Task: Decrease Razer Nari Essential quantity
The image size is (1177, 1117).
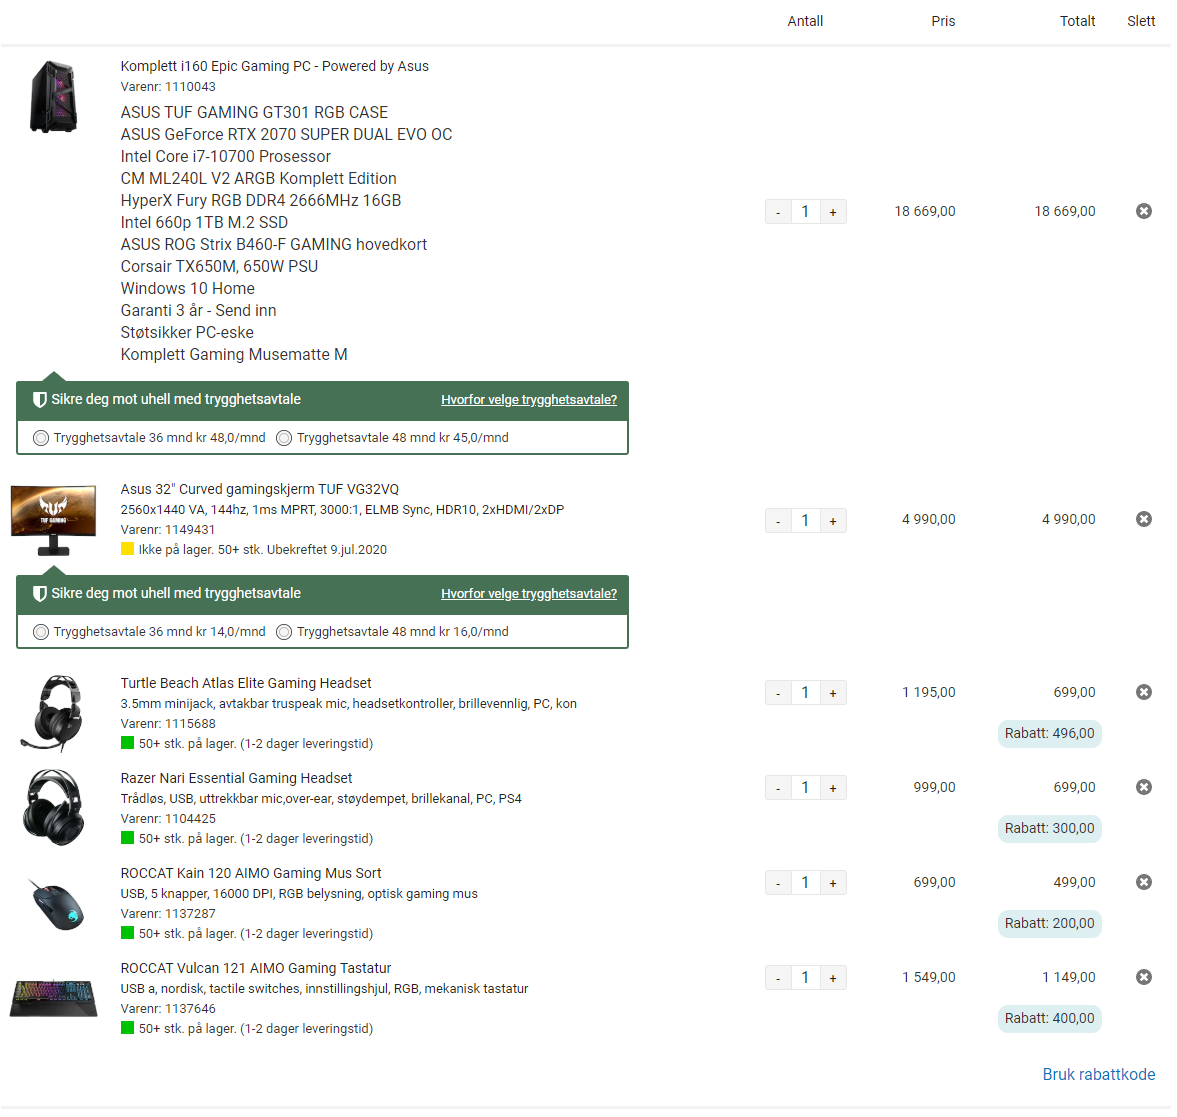Action: (778, 787)
